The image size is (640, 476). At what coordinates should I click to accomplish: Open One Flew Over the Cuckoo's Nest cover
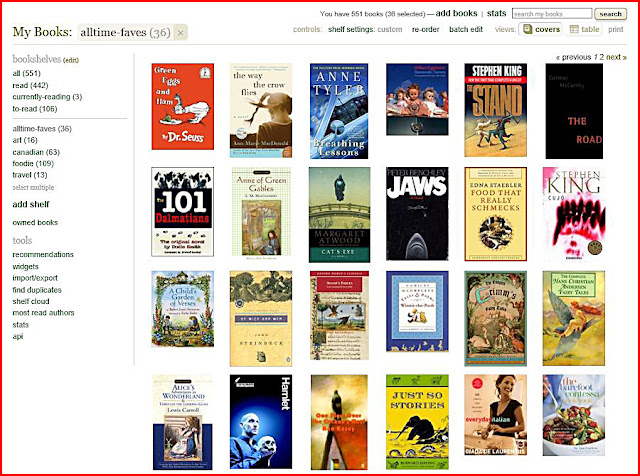coord(339,423)
